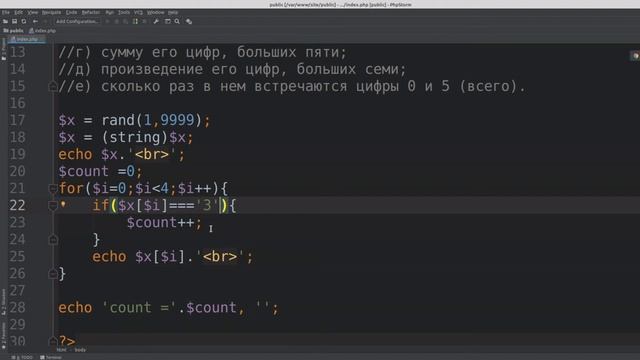Click the Open folder toolbar icon
640x360 pixels.
pos(6,21)
